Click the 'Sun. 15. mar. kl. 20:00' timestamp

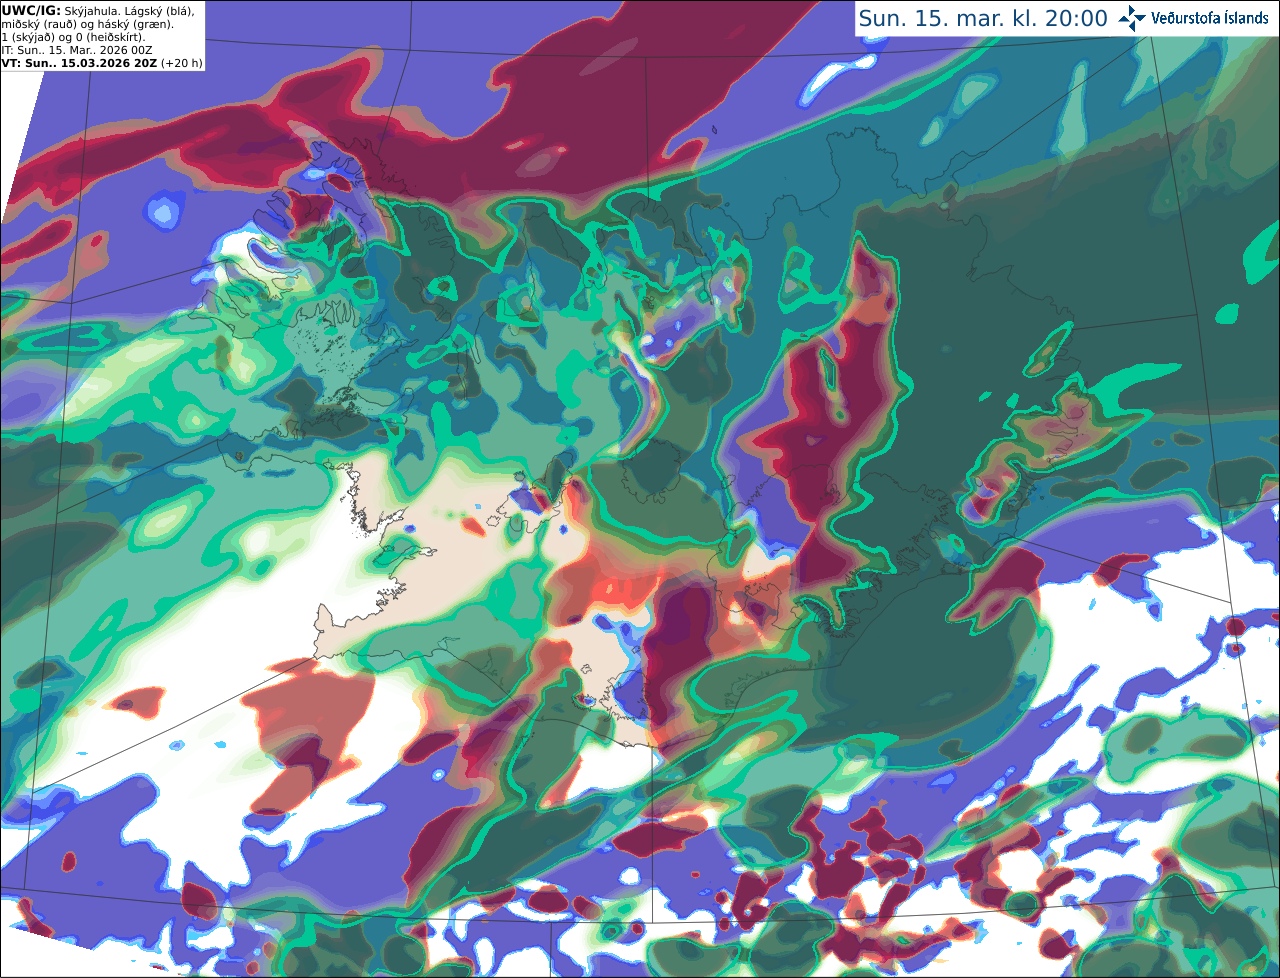tap(983, 19)
